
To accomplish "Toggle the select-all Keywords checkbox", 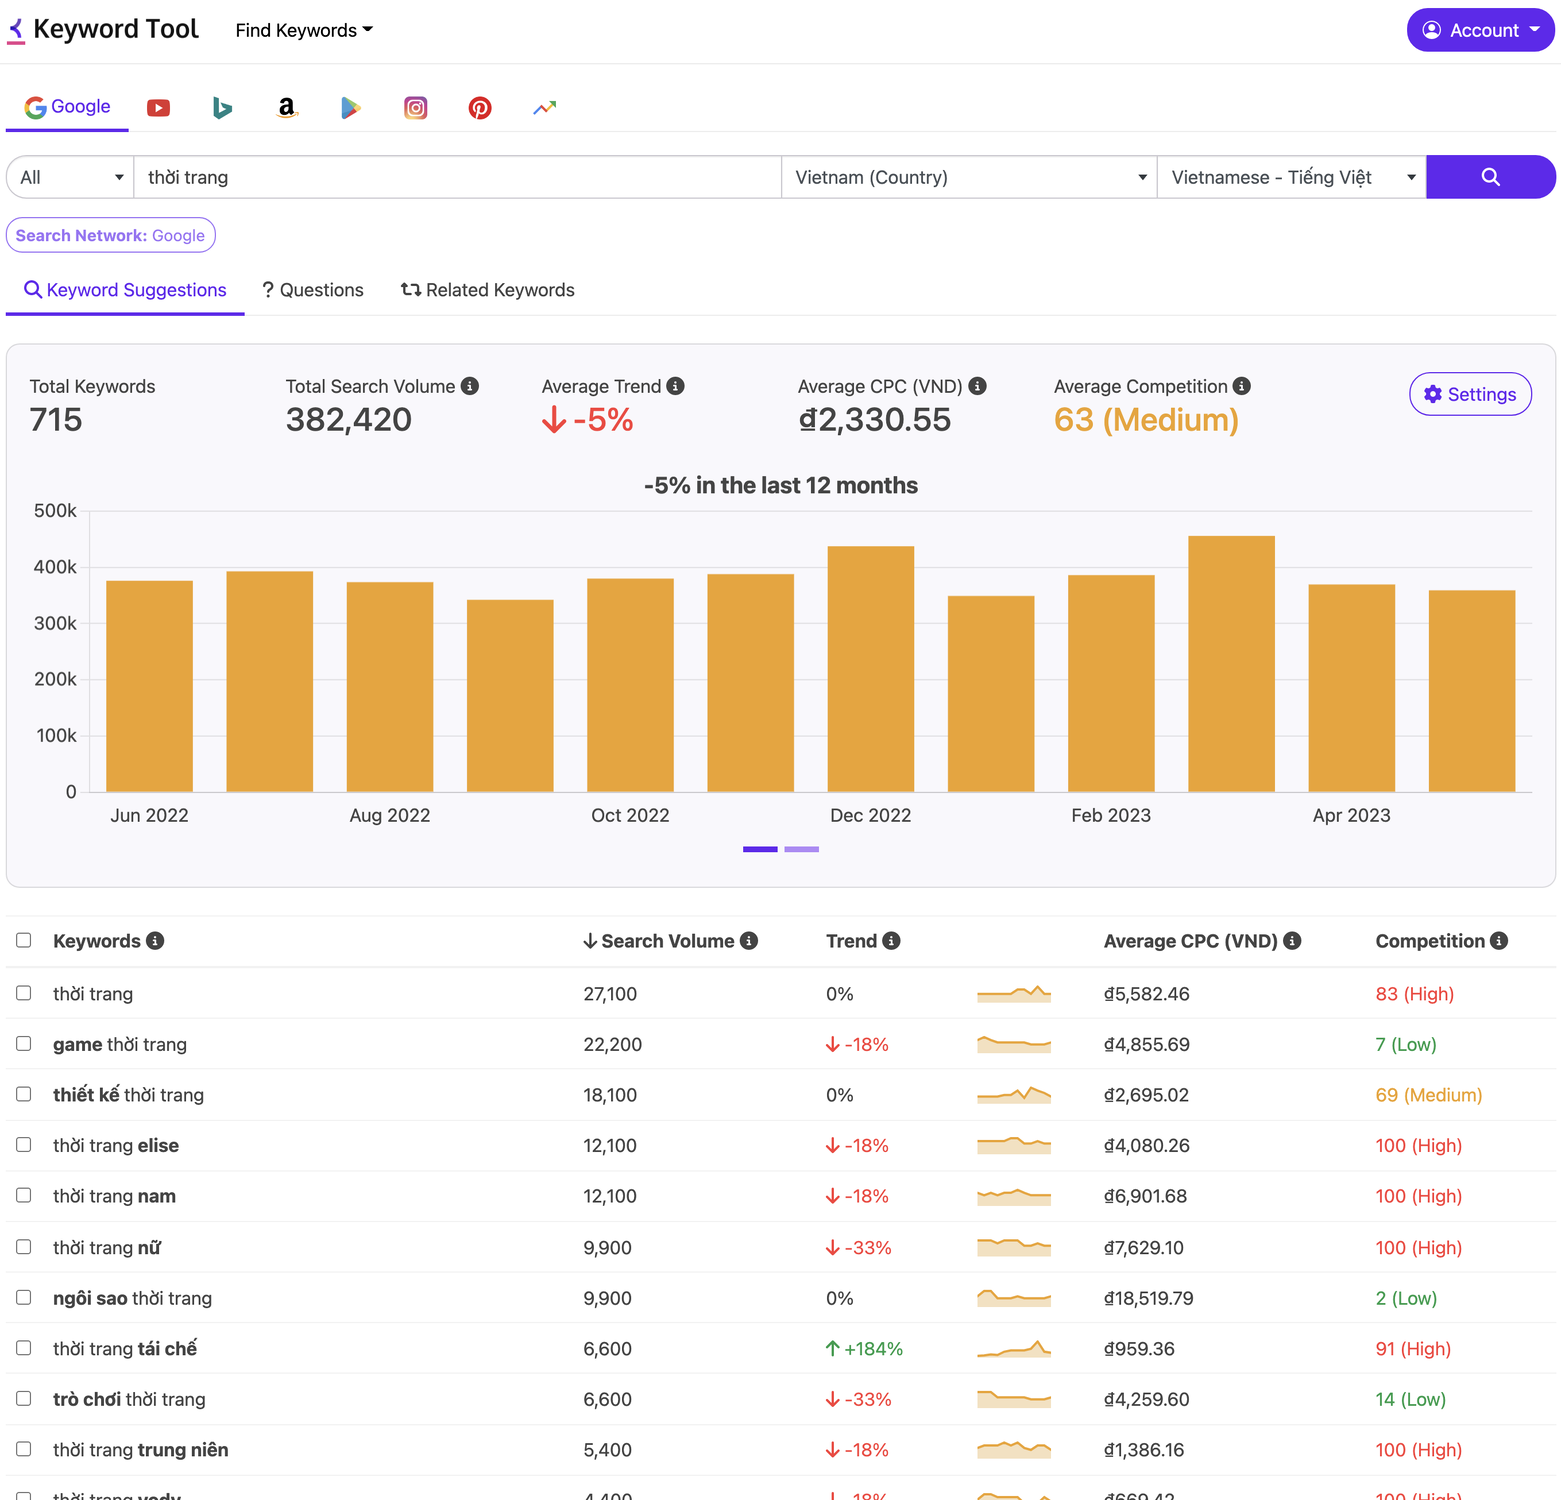I will click(24, 940).
